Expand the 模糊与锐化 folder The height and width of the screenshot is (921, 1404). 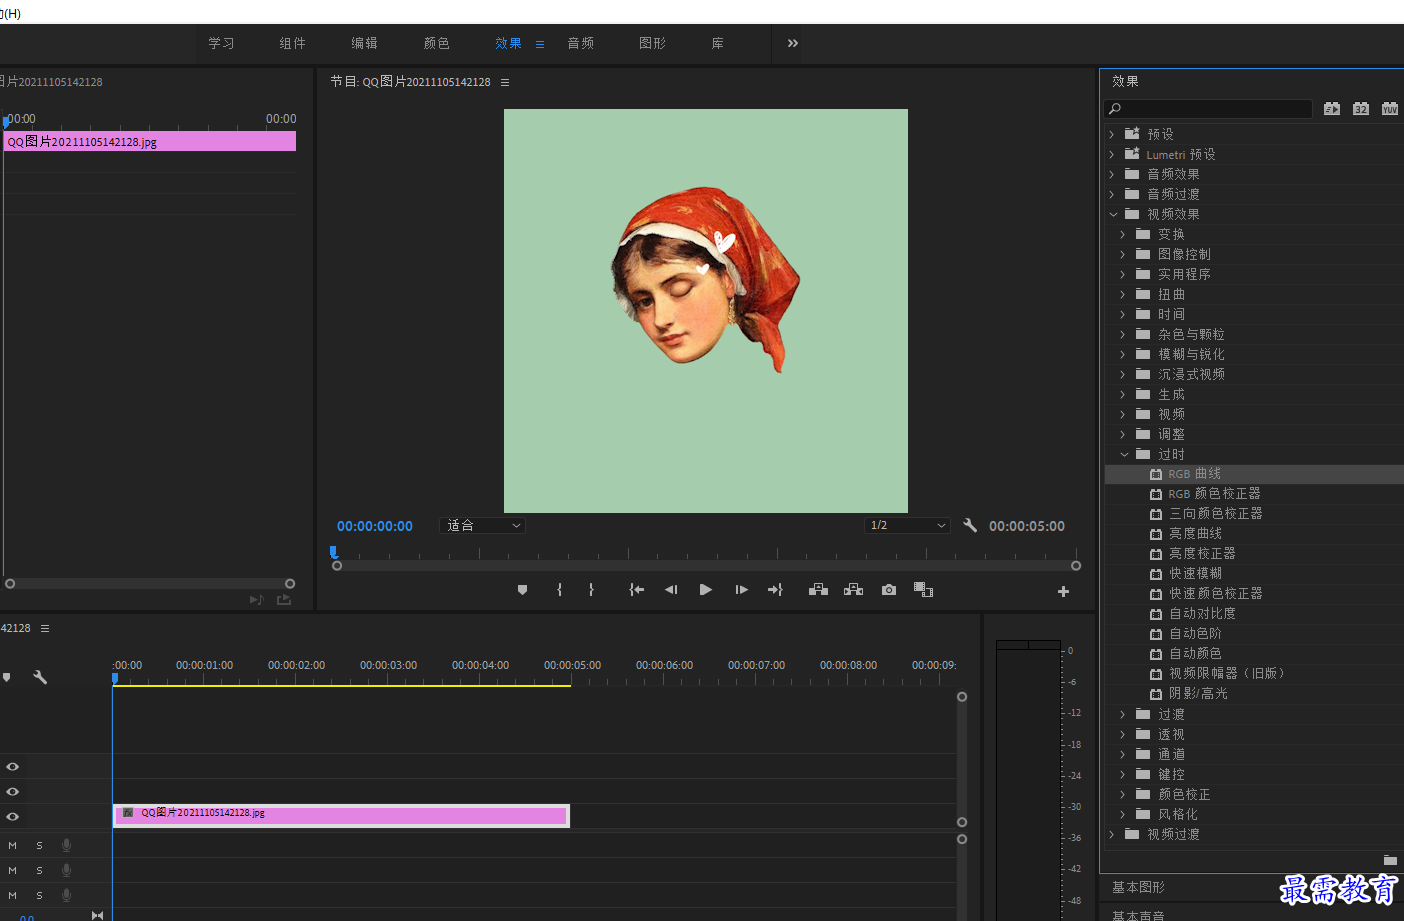tap(1122, 354)
